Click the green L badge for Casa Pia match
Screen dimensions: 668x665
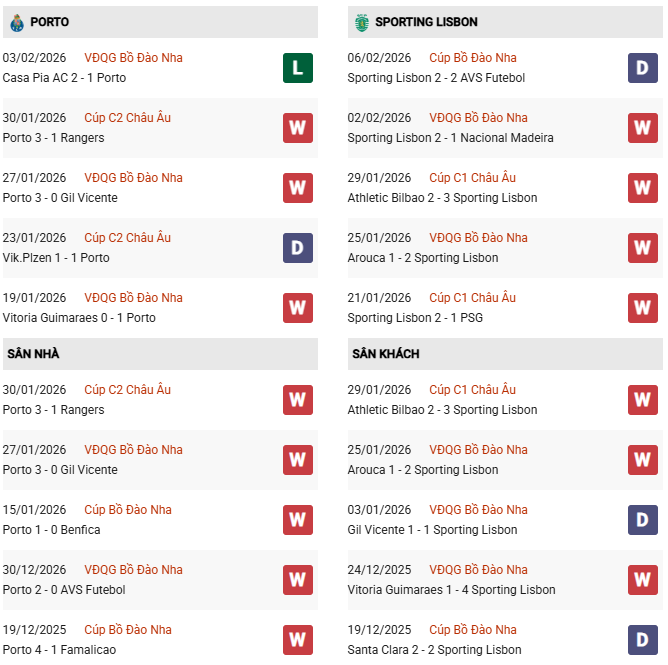click(x=297, y=68)
